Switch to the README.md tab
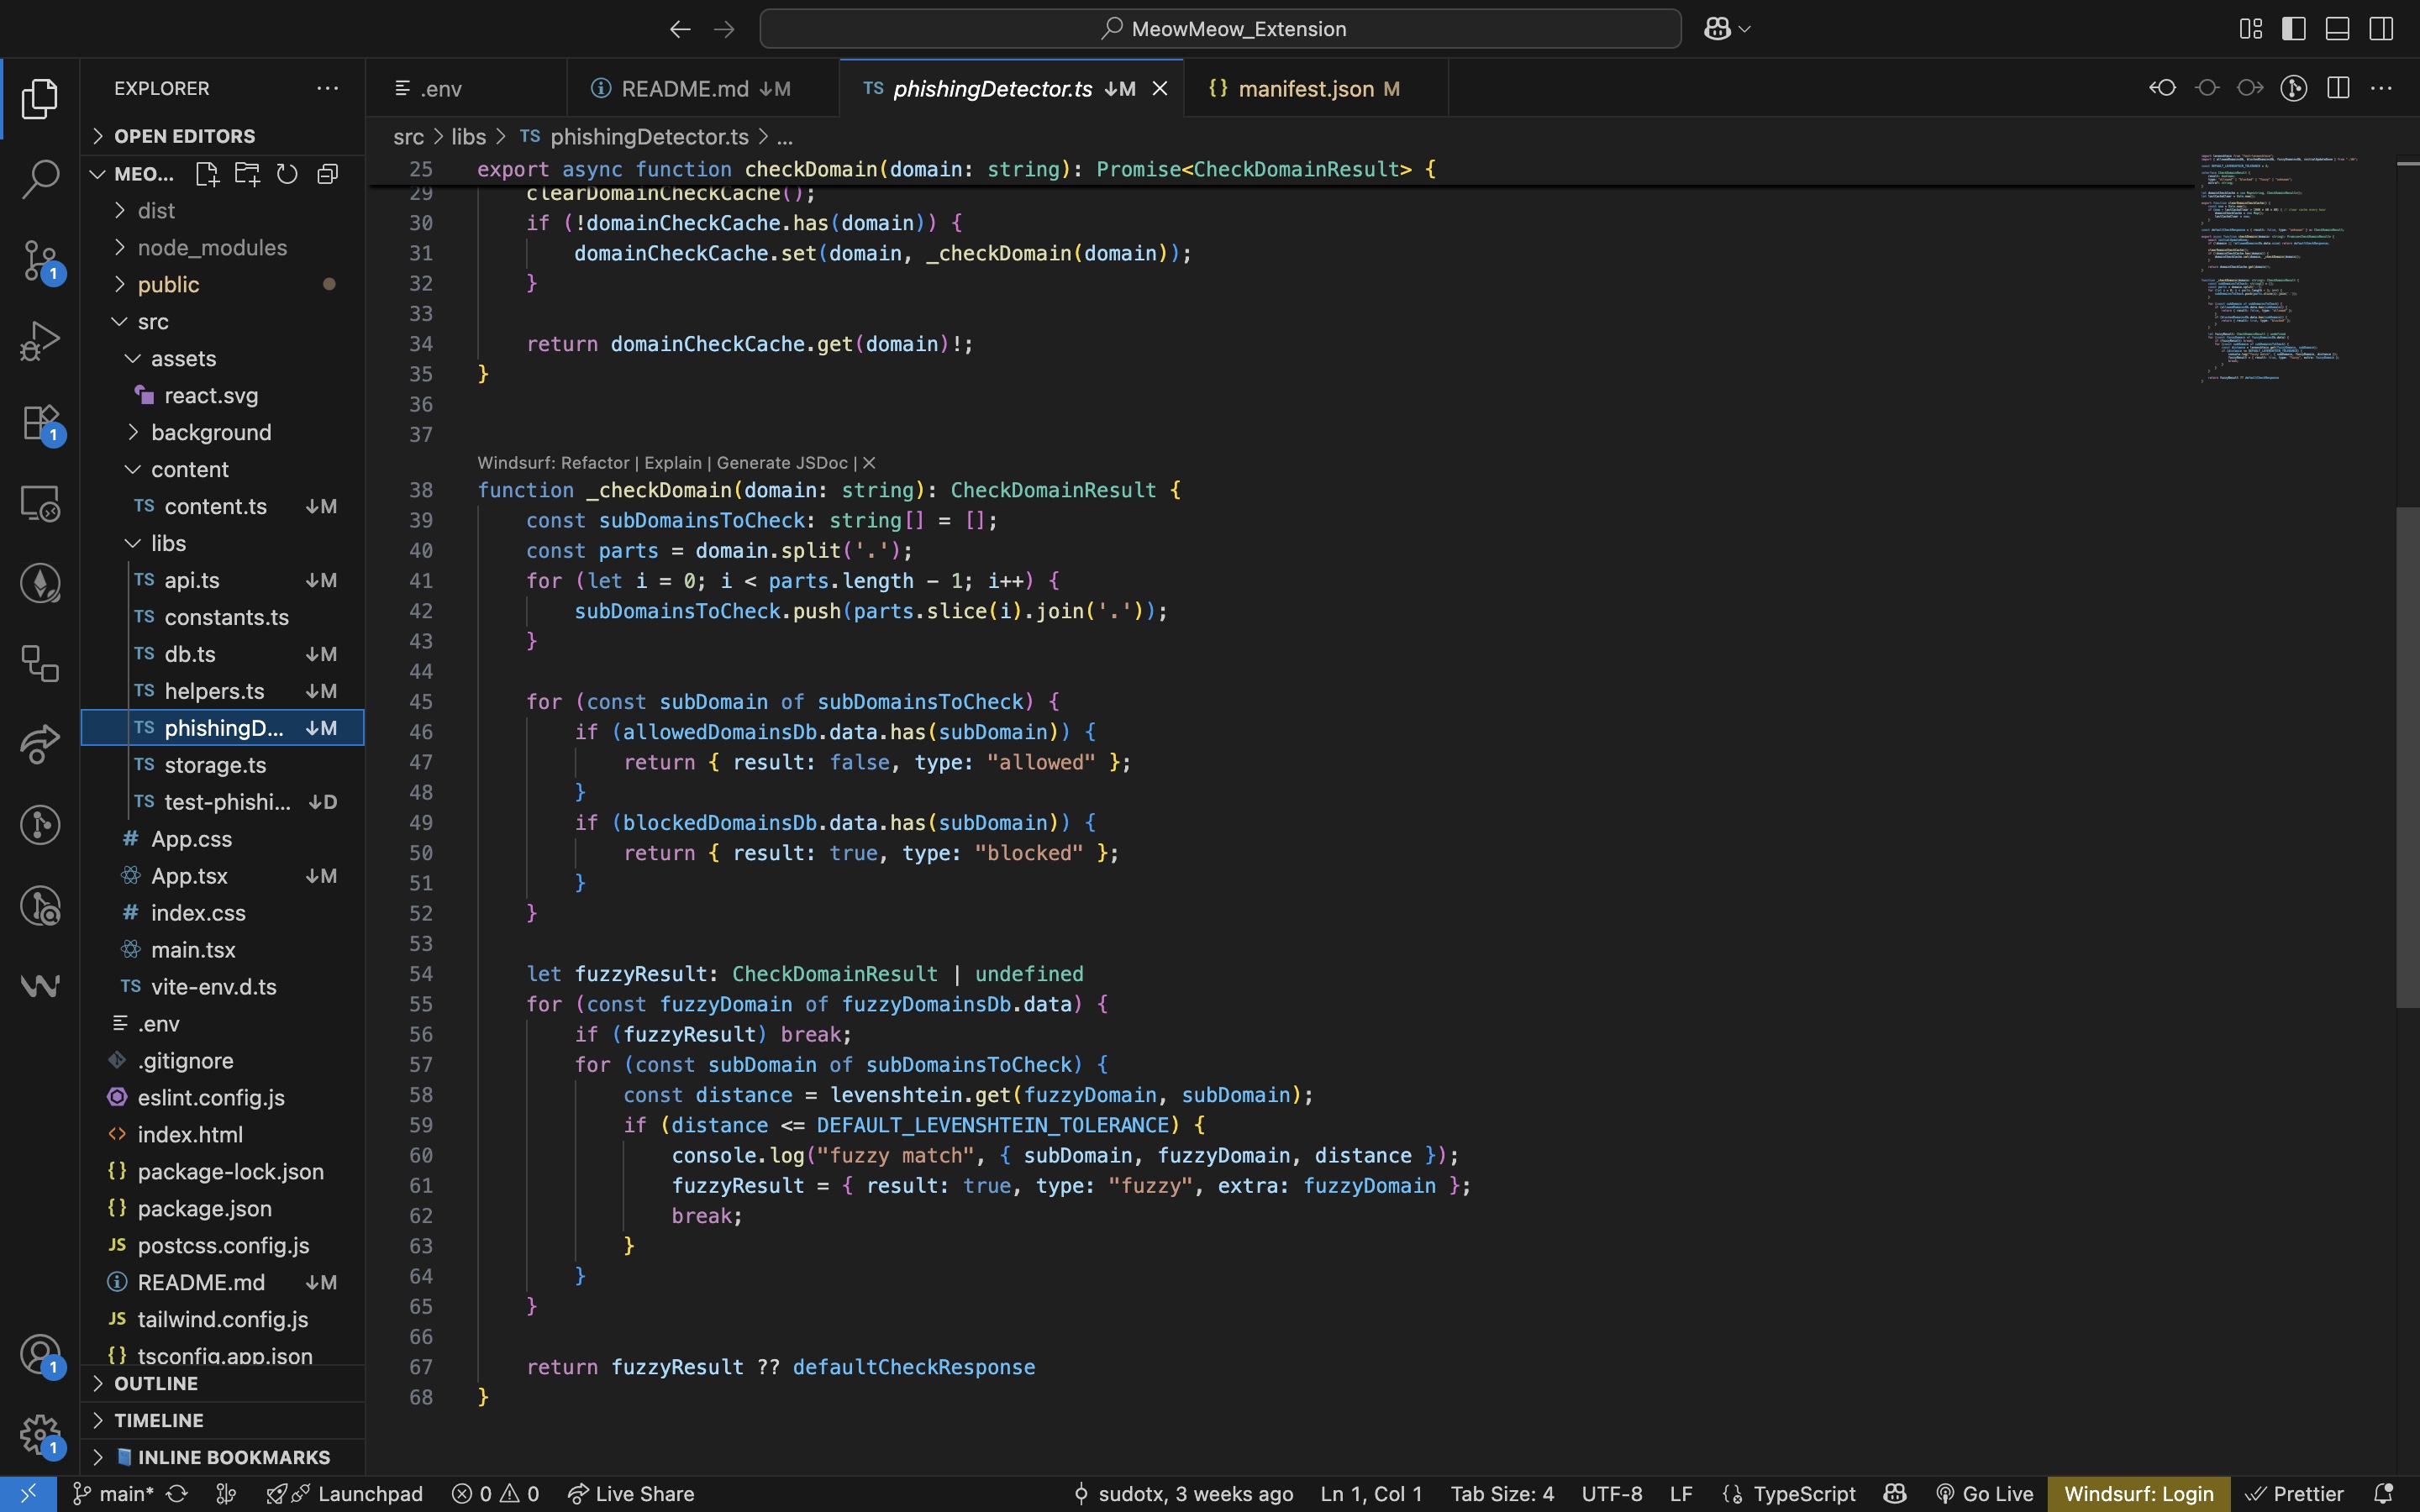This screenshot has height=1512, width=2420. [x=685, y=89]
